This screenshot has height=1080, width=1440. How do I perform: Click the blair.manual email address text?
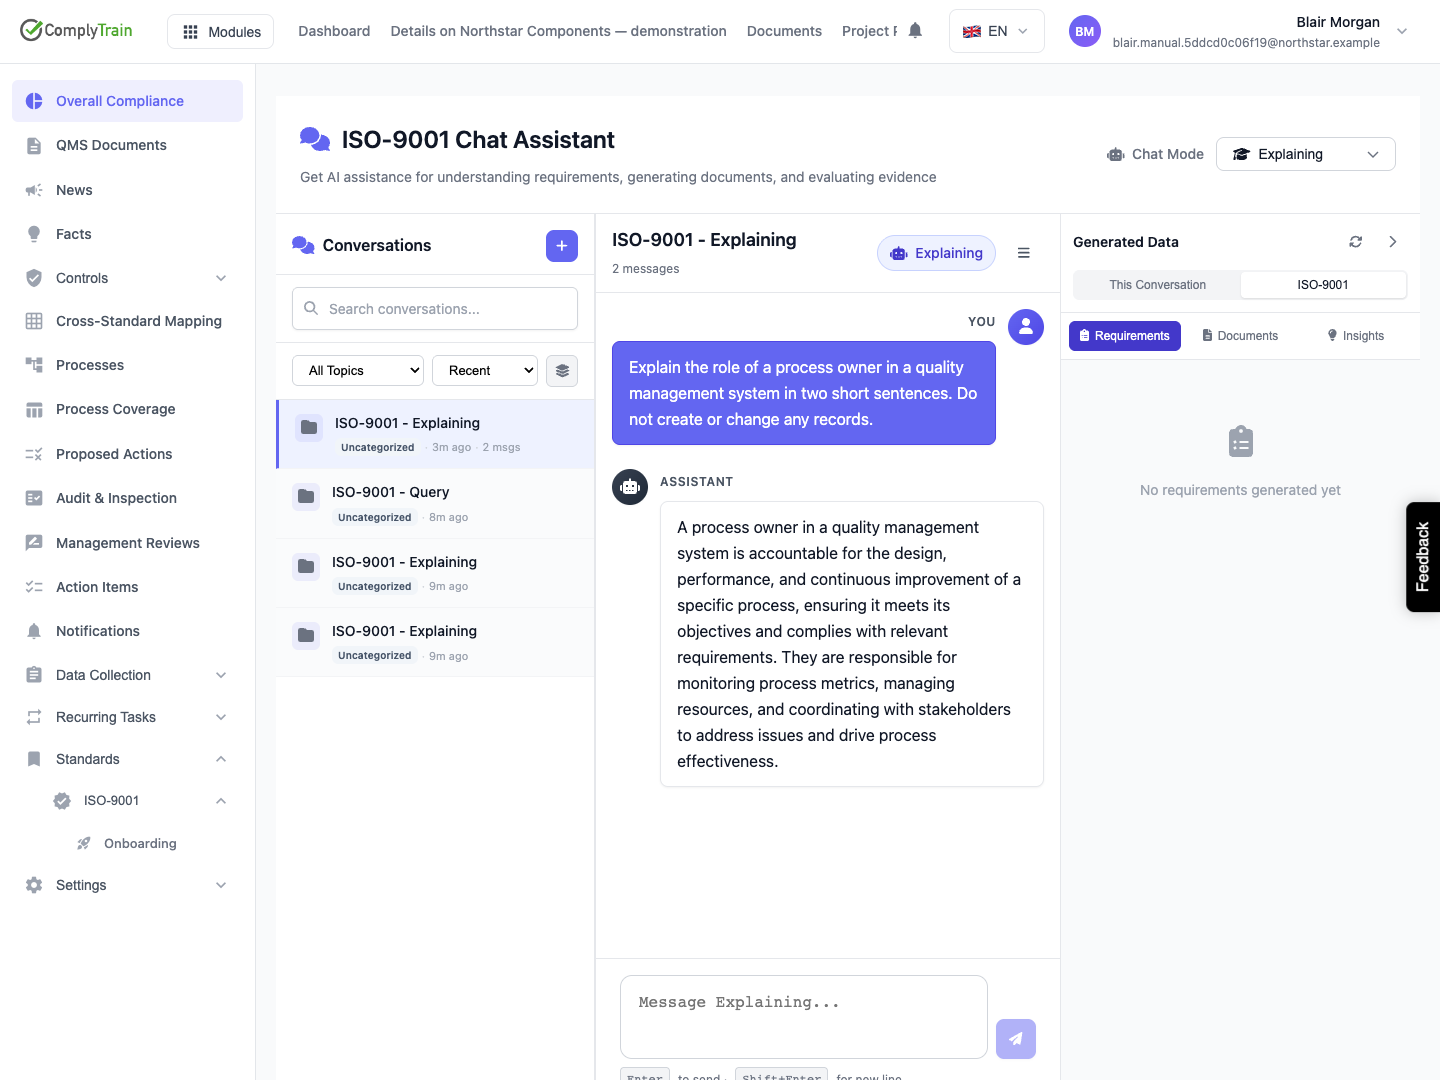click(x=1246, y=43)
